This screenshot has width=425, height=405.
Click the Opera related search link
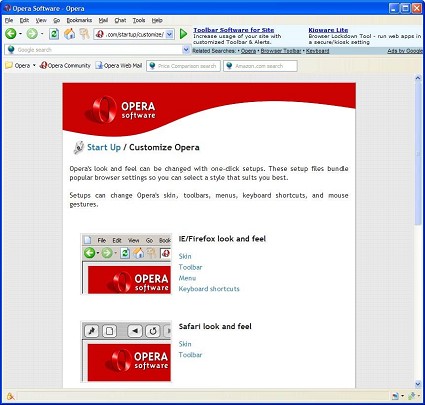[248, 51]
